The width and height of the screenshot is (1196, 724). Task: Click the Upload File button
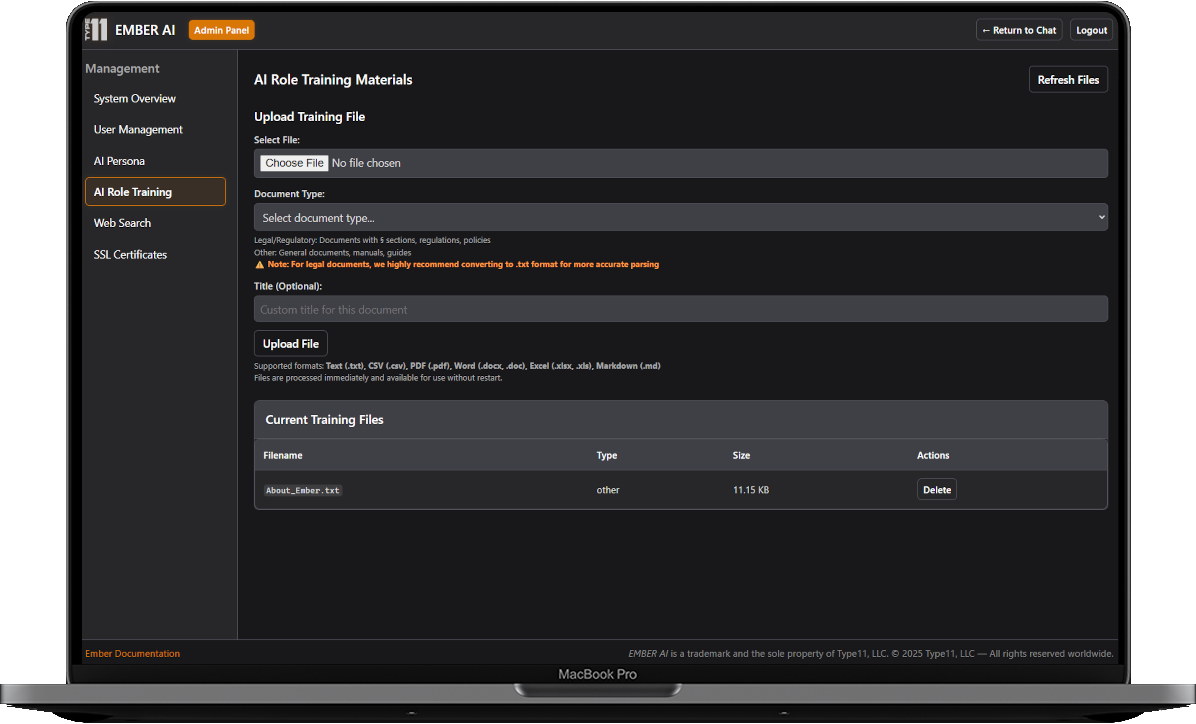[291, 343]
